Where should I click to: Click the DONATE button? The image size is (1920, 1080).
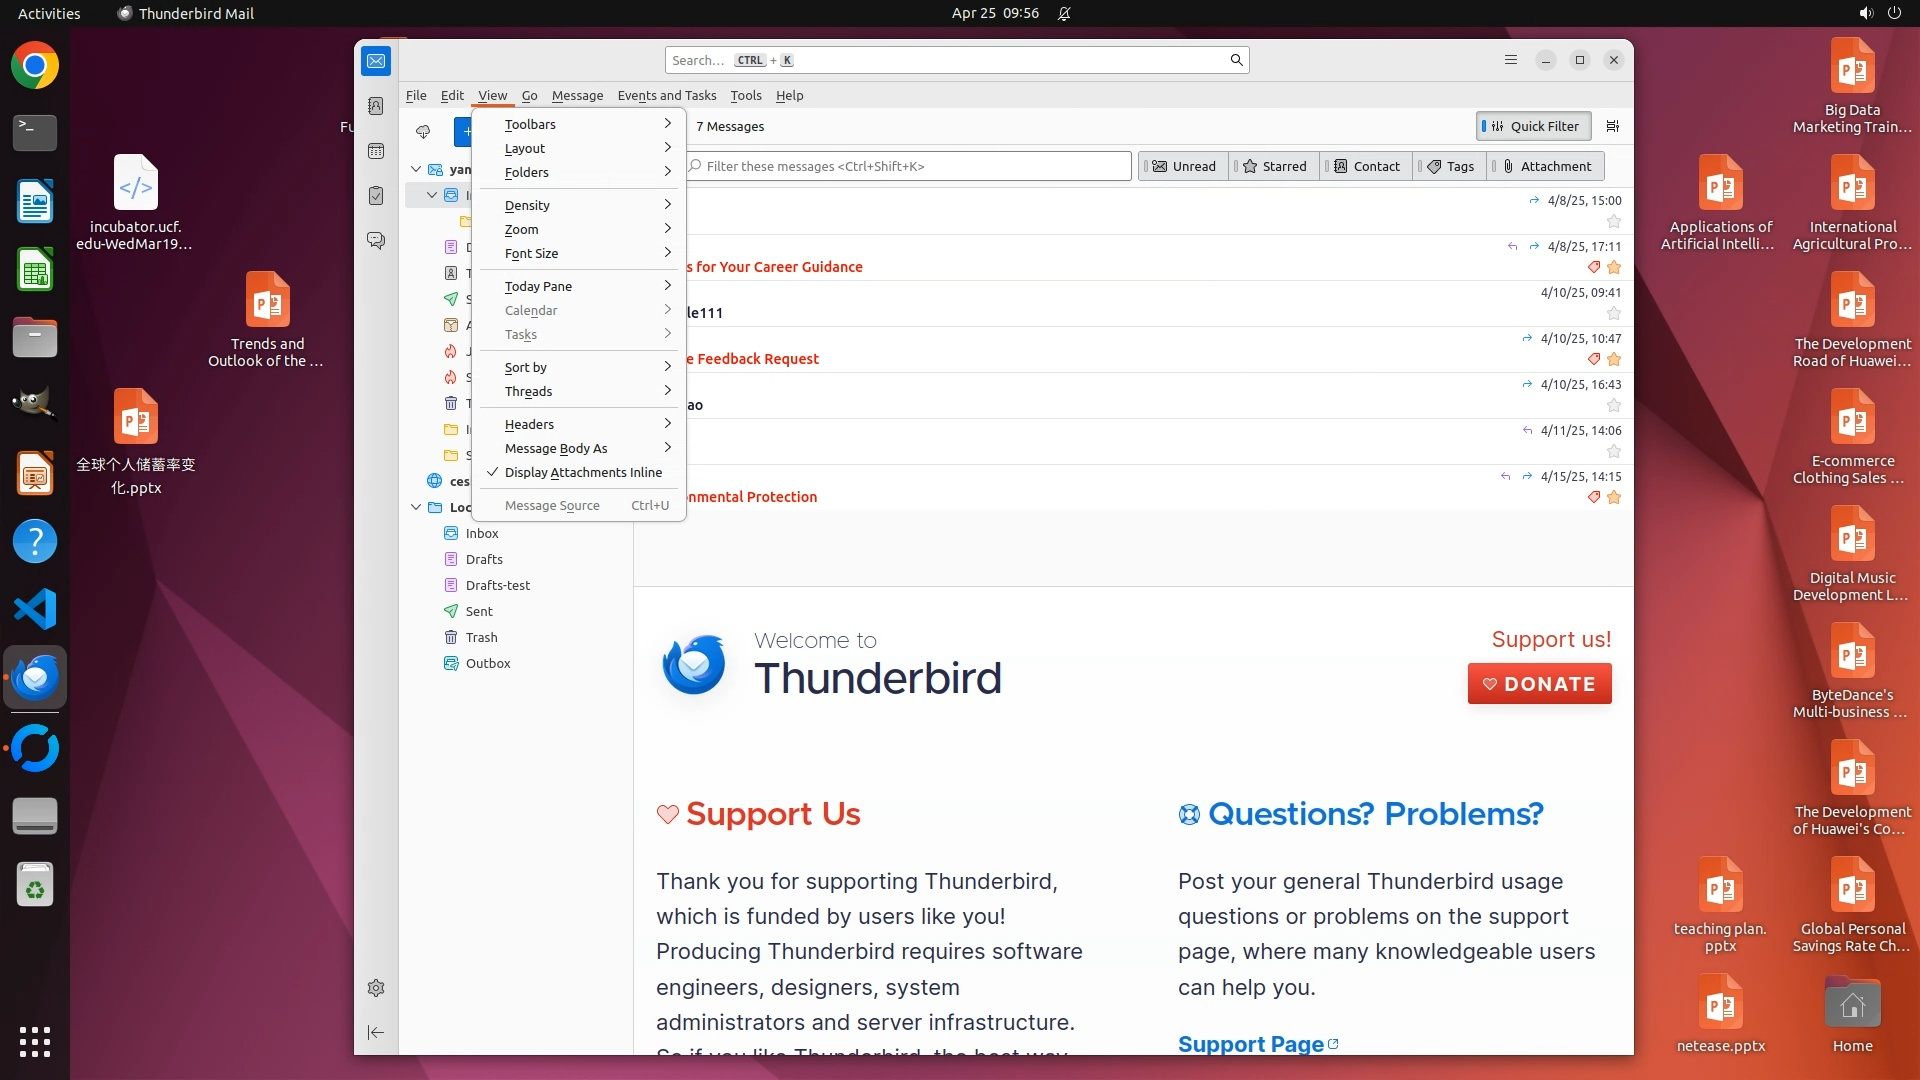pos(1539,684)
